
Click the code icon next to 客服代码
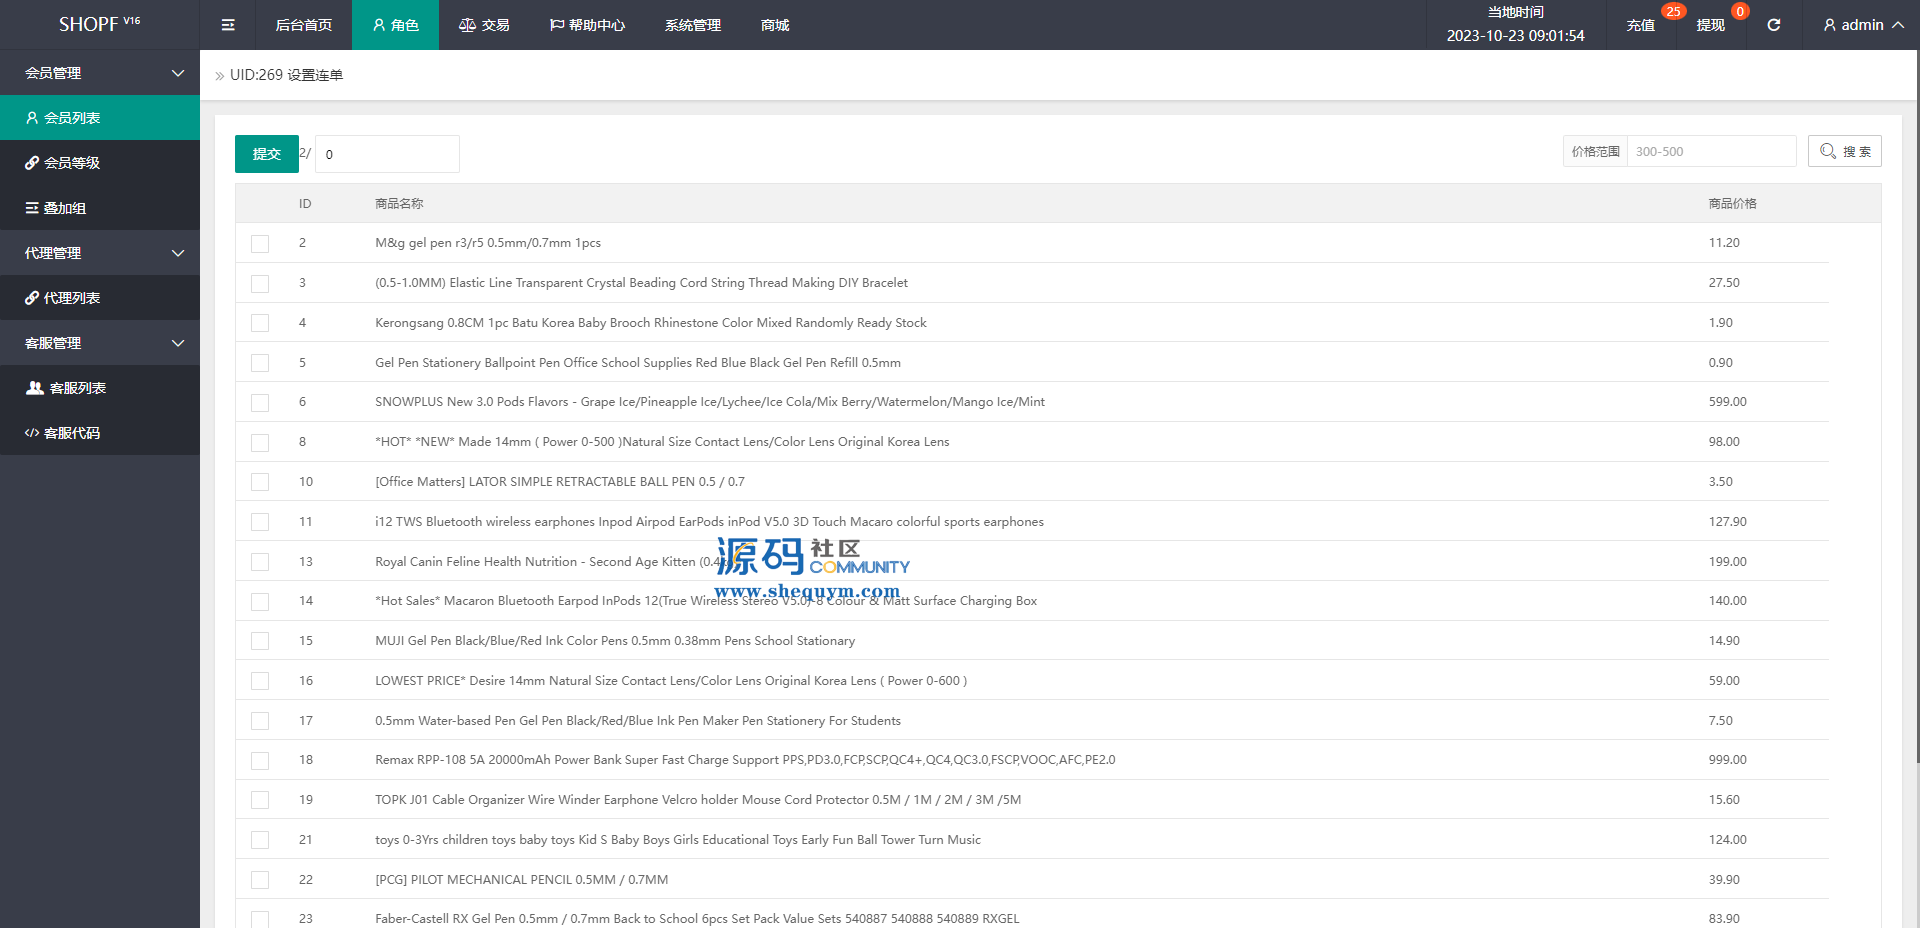point(32,433)
